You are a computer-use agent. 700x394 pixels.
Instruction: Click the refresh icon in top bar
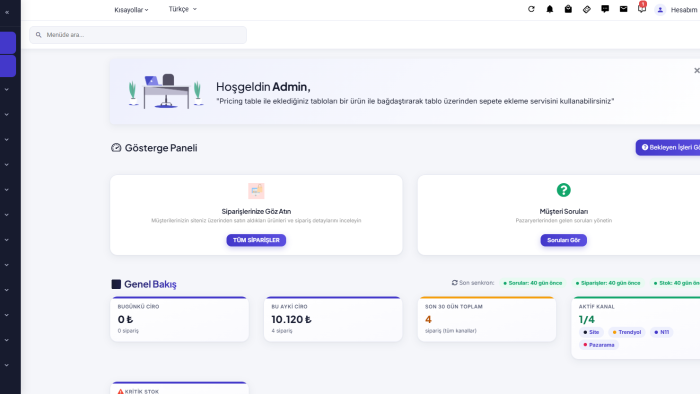coord(531,9)
